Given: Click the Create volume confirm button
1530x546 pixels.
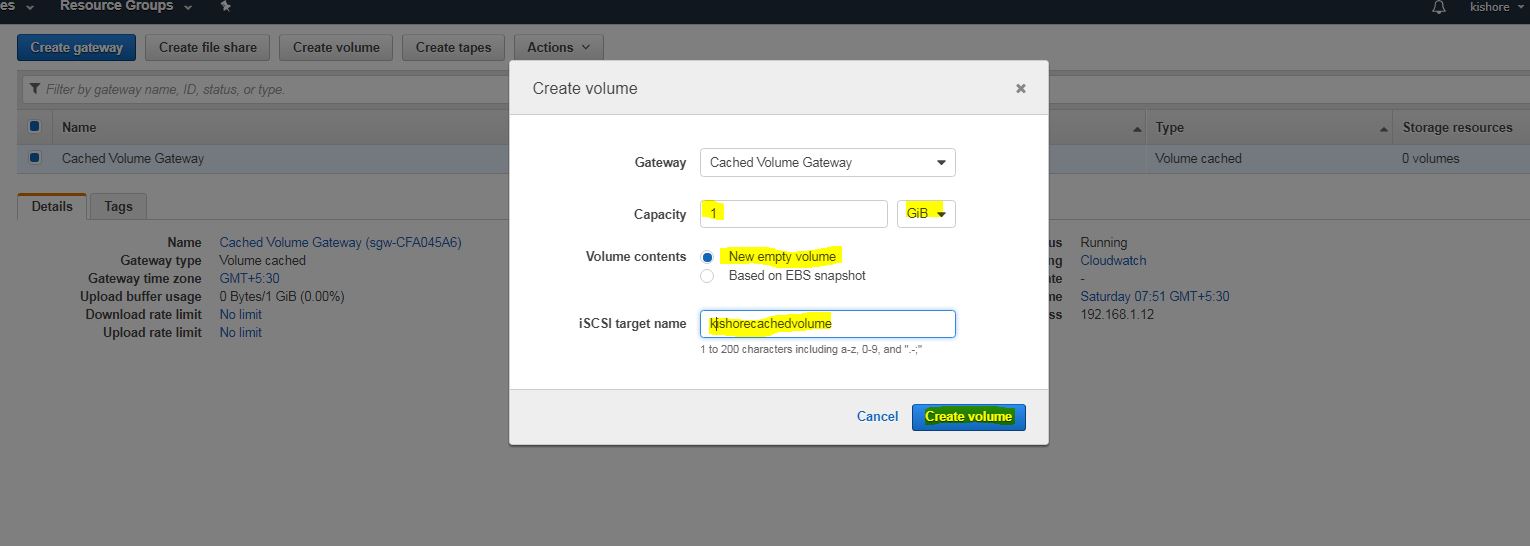Looking at the screenshot, I should click(x=968, y=417).
